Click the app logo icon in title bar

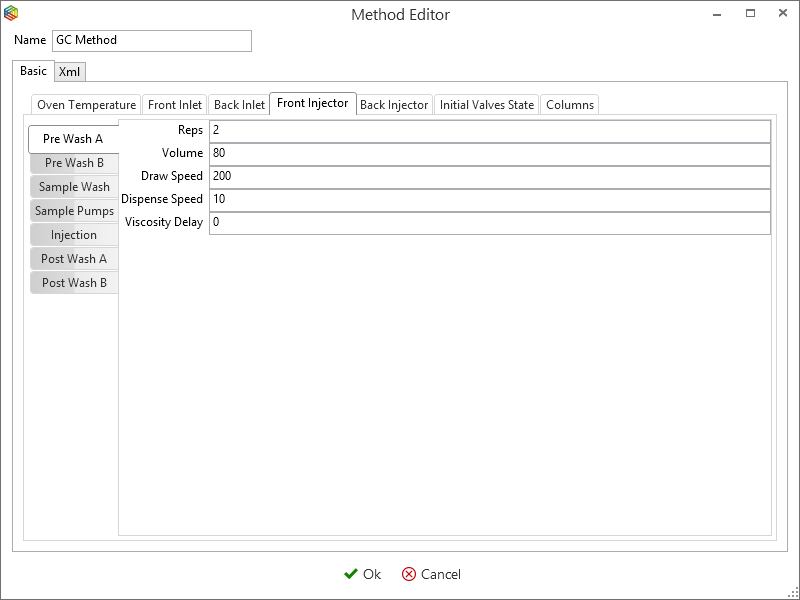click(x=11, y=14)
